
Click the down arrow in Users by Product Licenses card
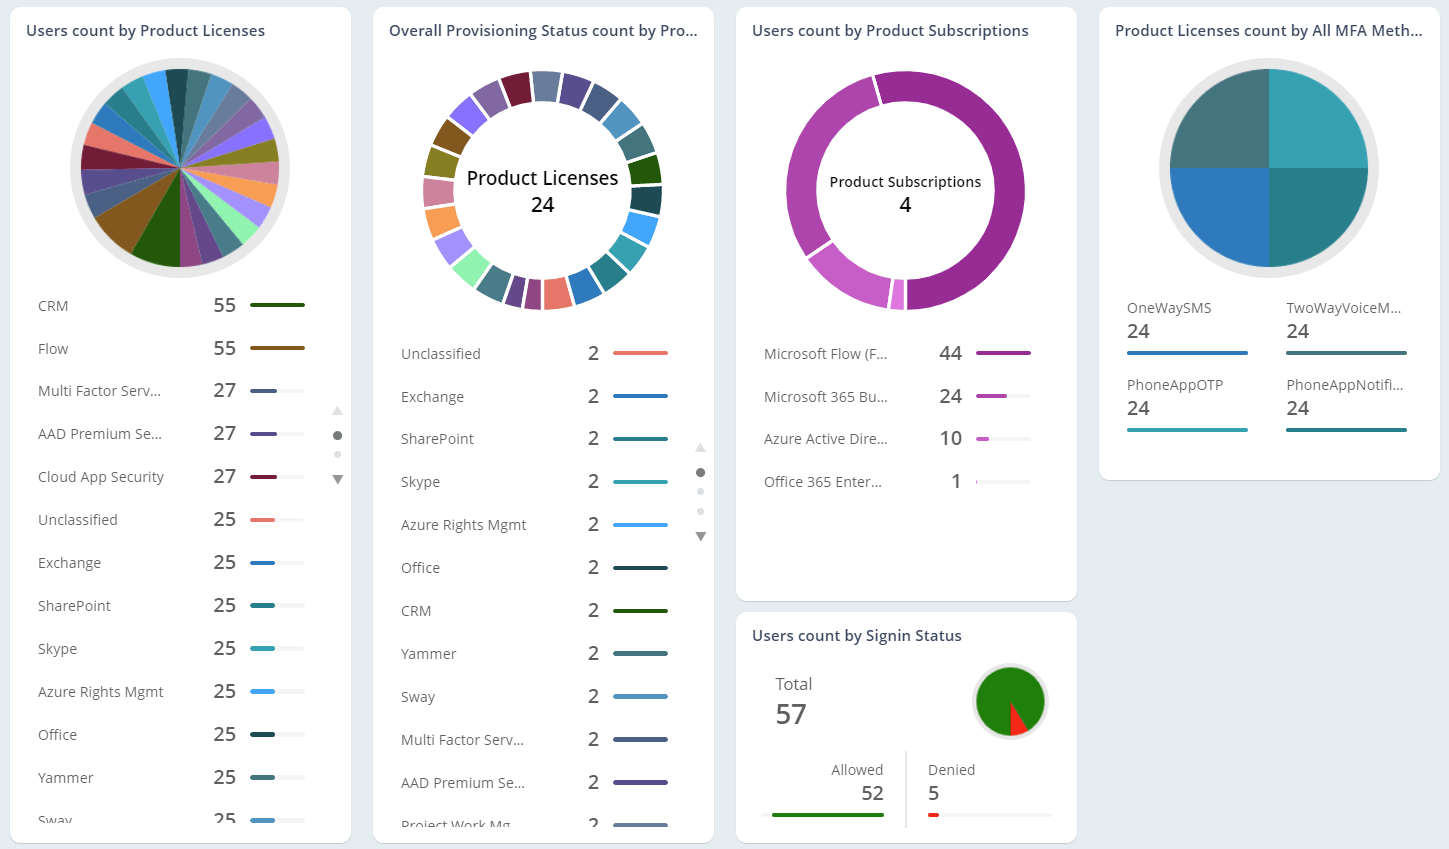pyautogui.click(x=337, y=480)
